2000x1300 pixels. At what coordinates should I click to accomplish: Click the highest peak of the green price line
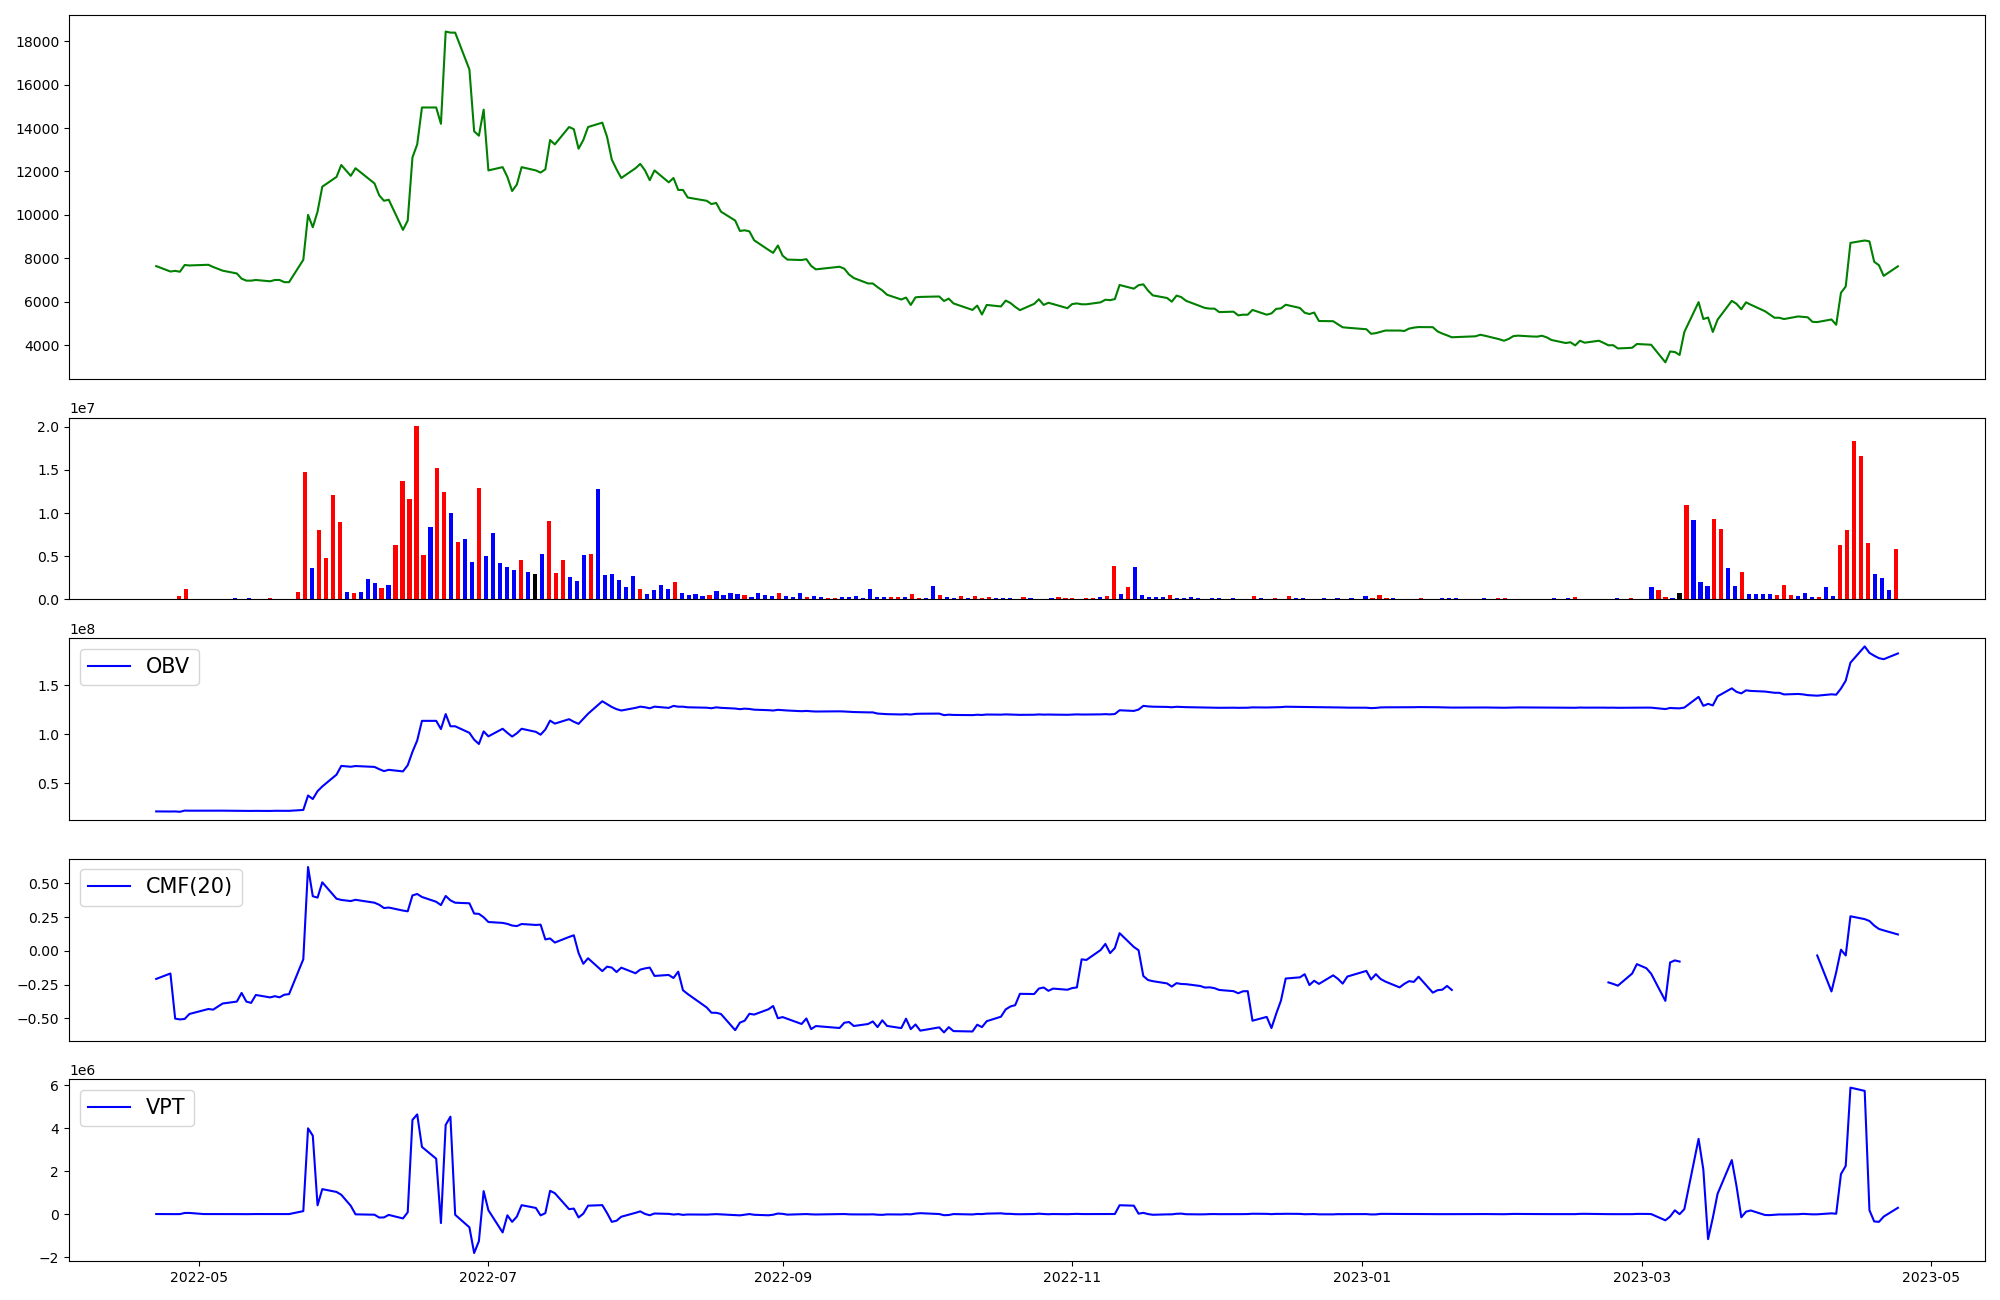(446, 32)
